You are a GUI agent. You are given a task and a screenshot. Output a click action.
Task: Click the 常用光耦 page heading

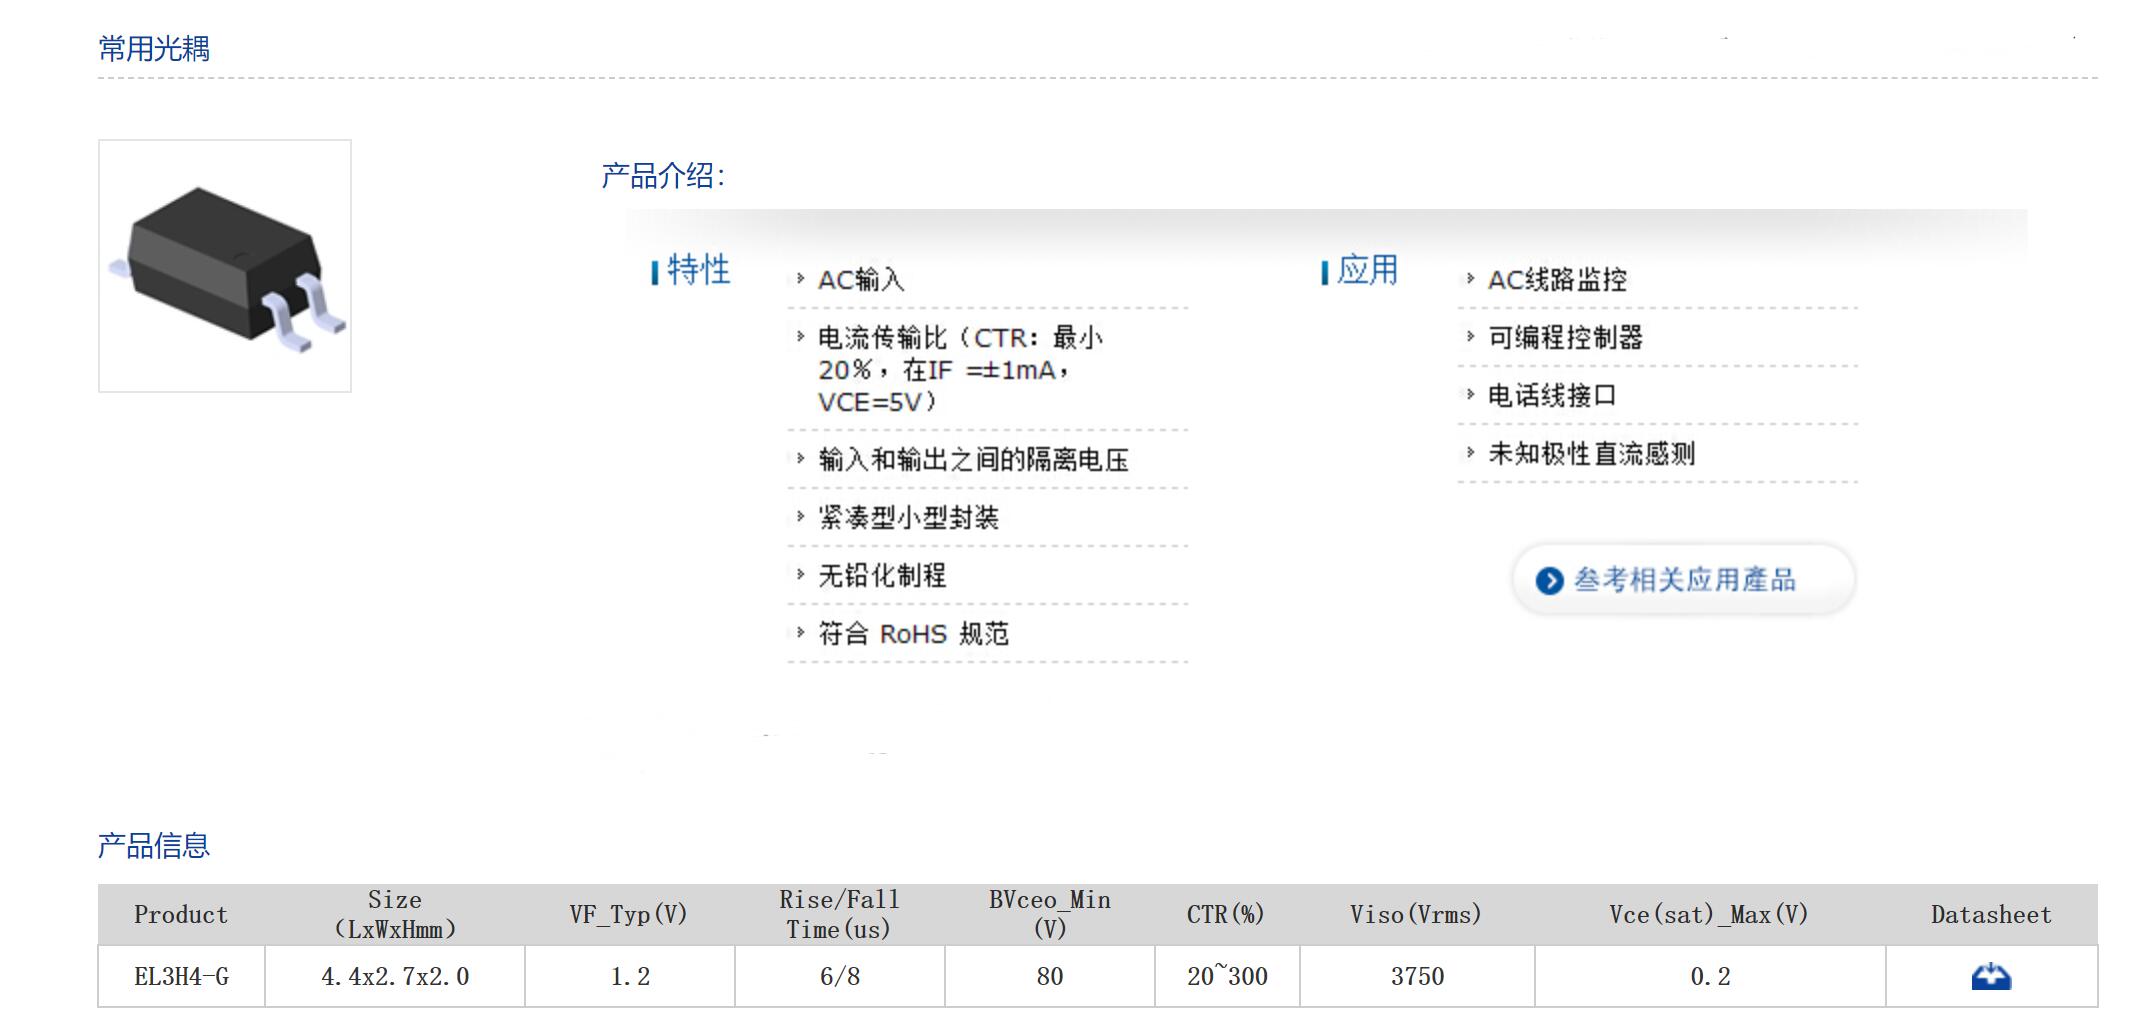(x=154, y=49)
